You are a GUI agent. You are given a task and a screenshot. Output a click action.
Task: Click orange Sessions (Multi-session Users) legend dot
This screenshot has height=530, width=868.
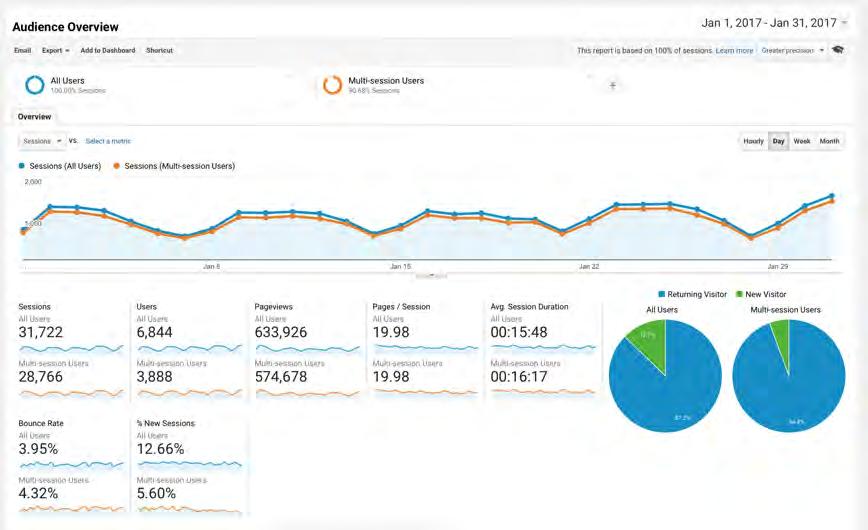point(116,166)
